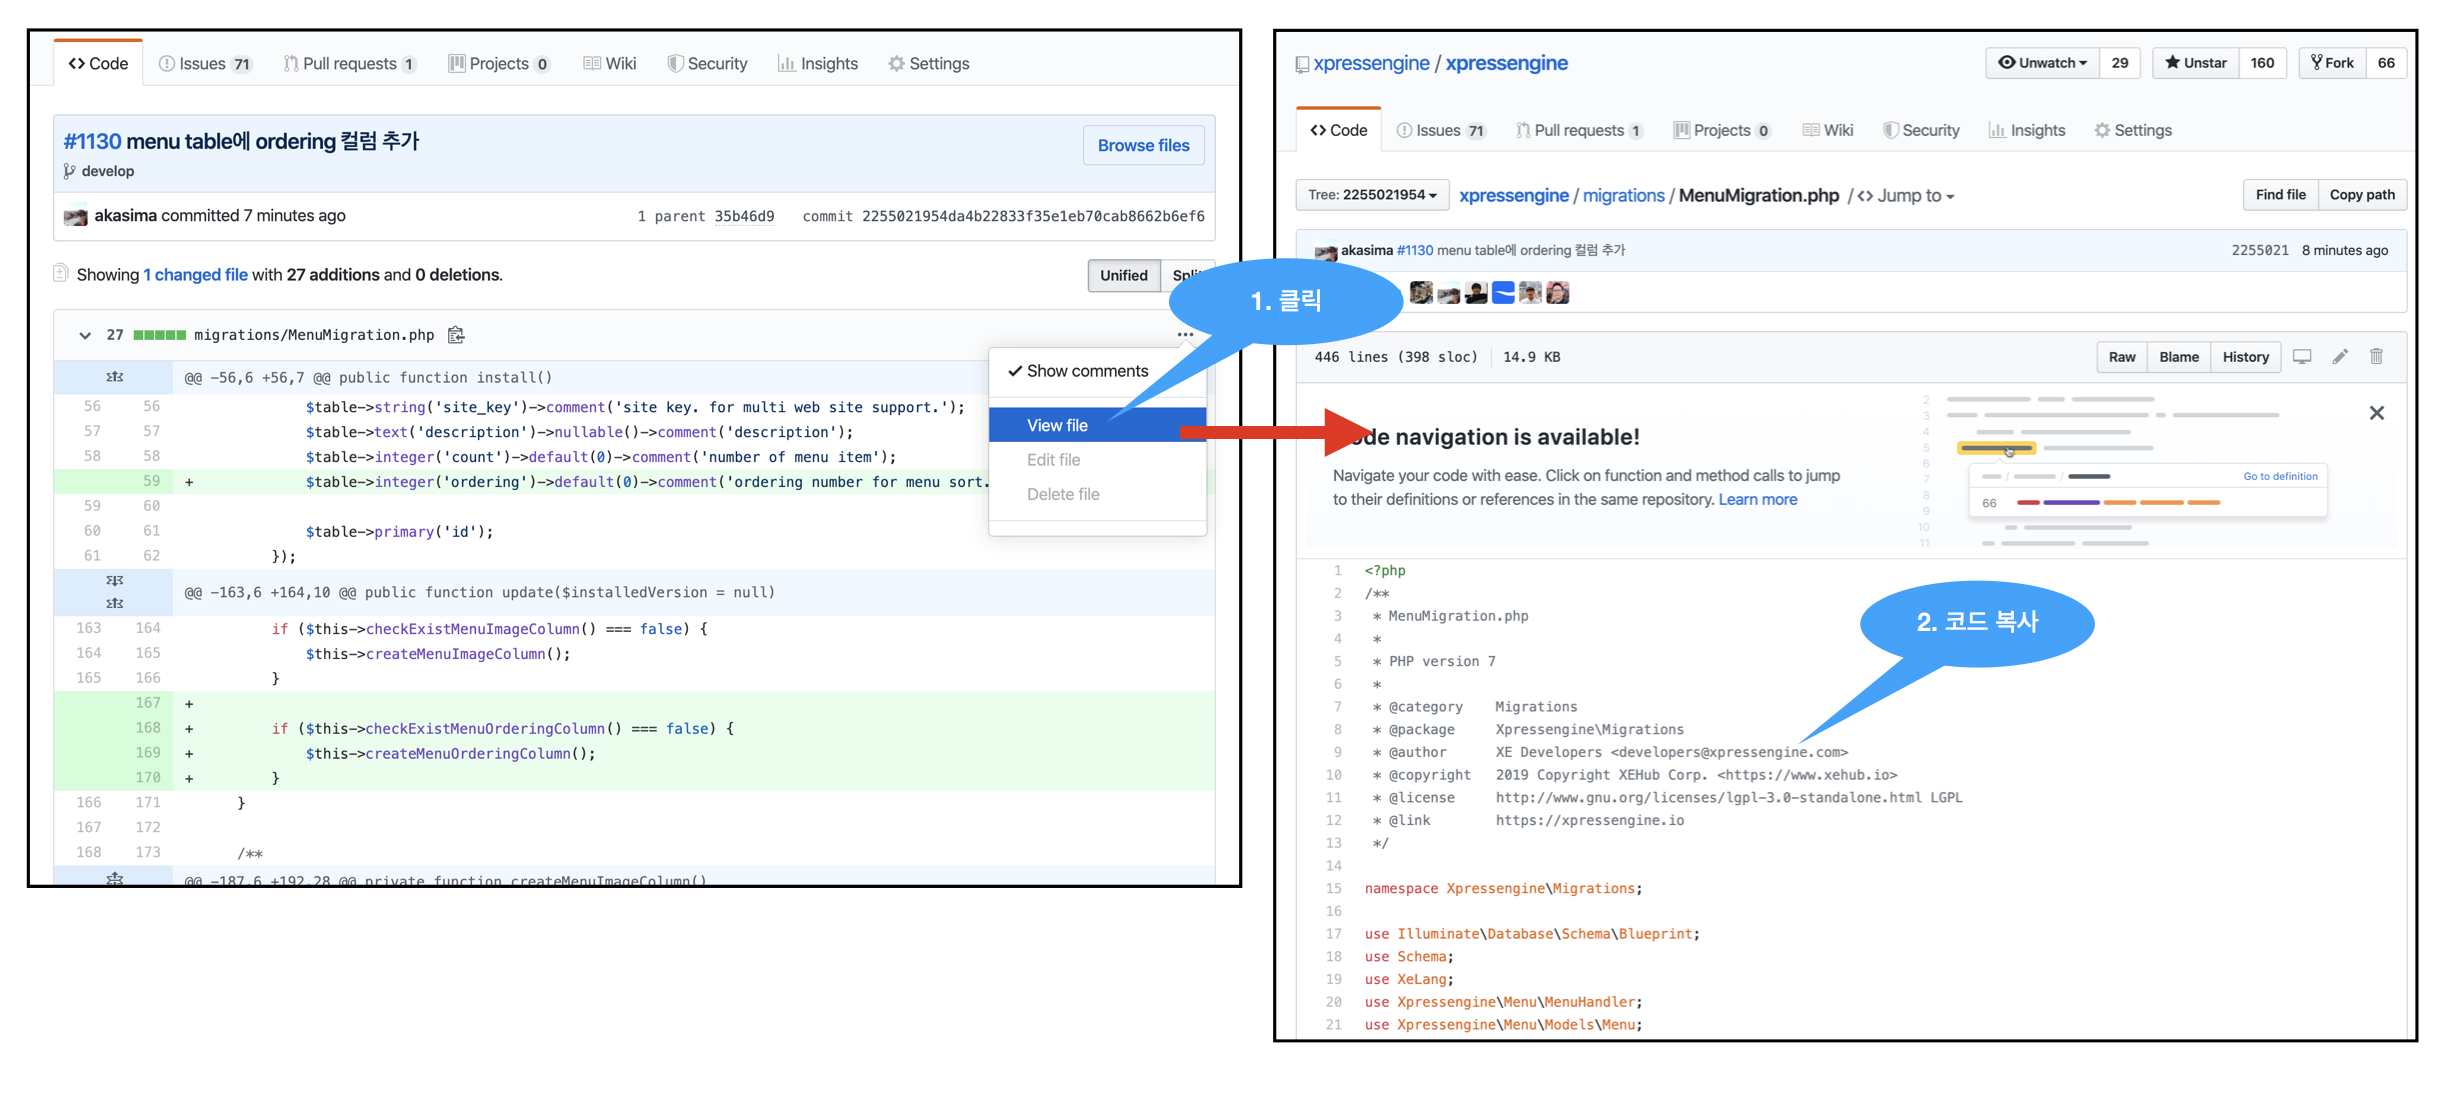Collapse the MenuMigration.php diff chevron
The height and width of the screenshot is (1102, 2464).
click(x=85, y=335)
